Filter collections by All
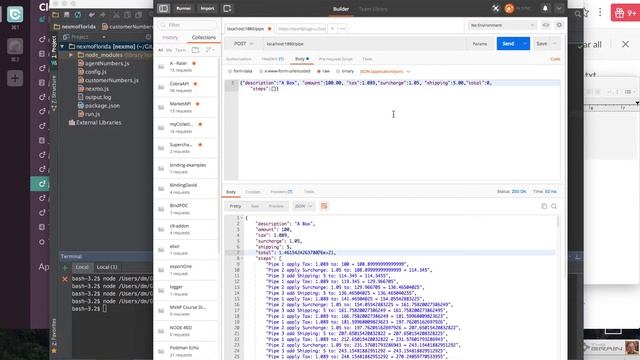Image resolution: width=640 pixels, height=360 pixels. [x=160, y=50]
